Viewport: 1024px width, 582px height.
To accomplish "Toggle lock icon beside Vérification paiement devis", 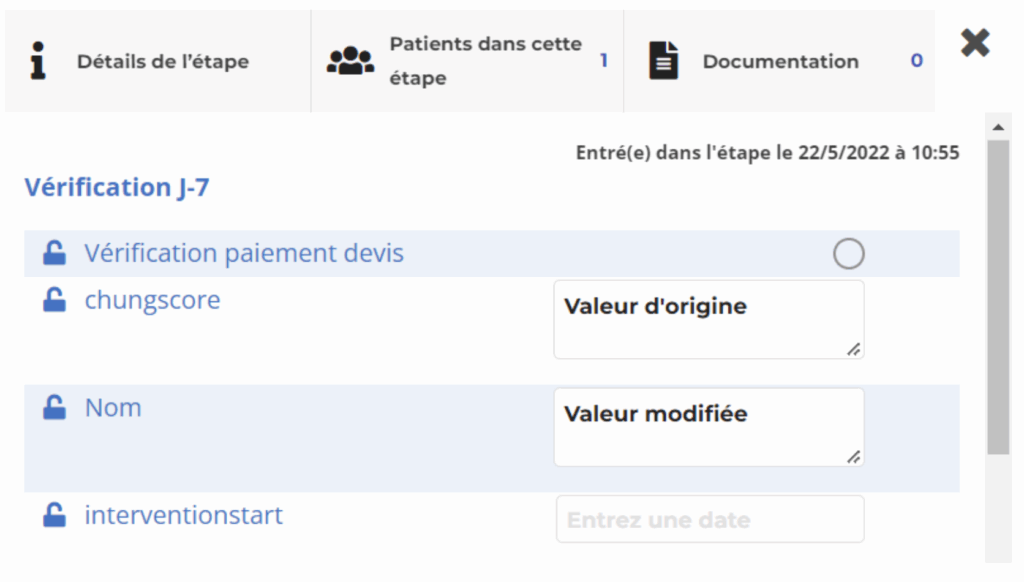I will [54, 254].
